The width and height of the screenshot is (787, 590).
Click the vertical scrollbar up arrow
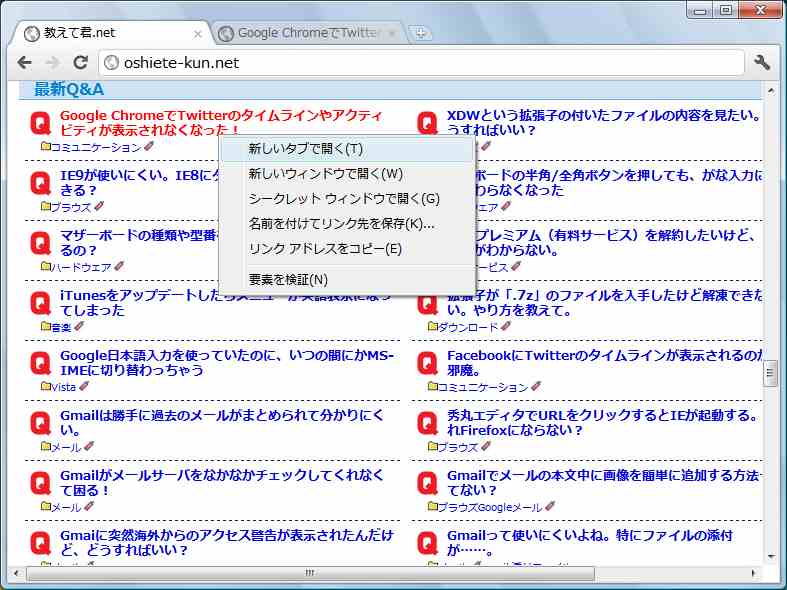click(770, 90)
